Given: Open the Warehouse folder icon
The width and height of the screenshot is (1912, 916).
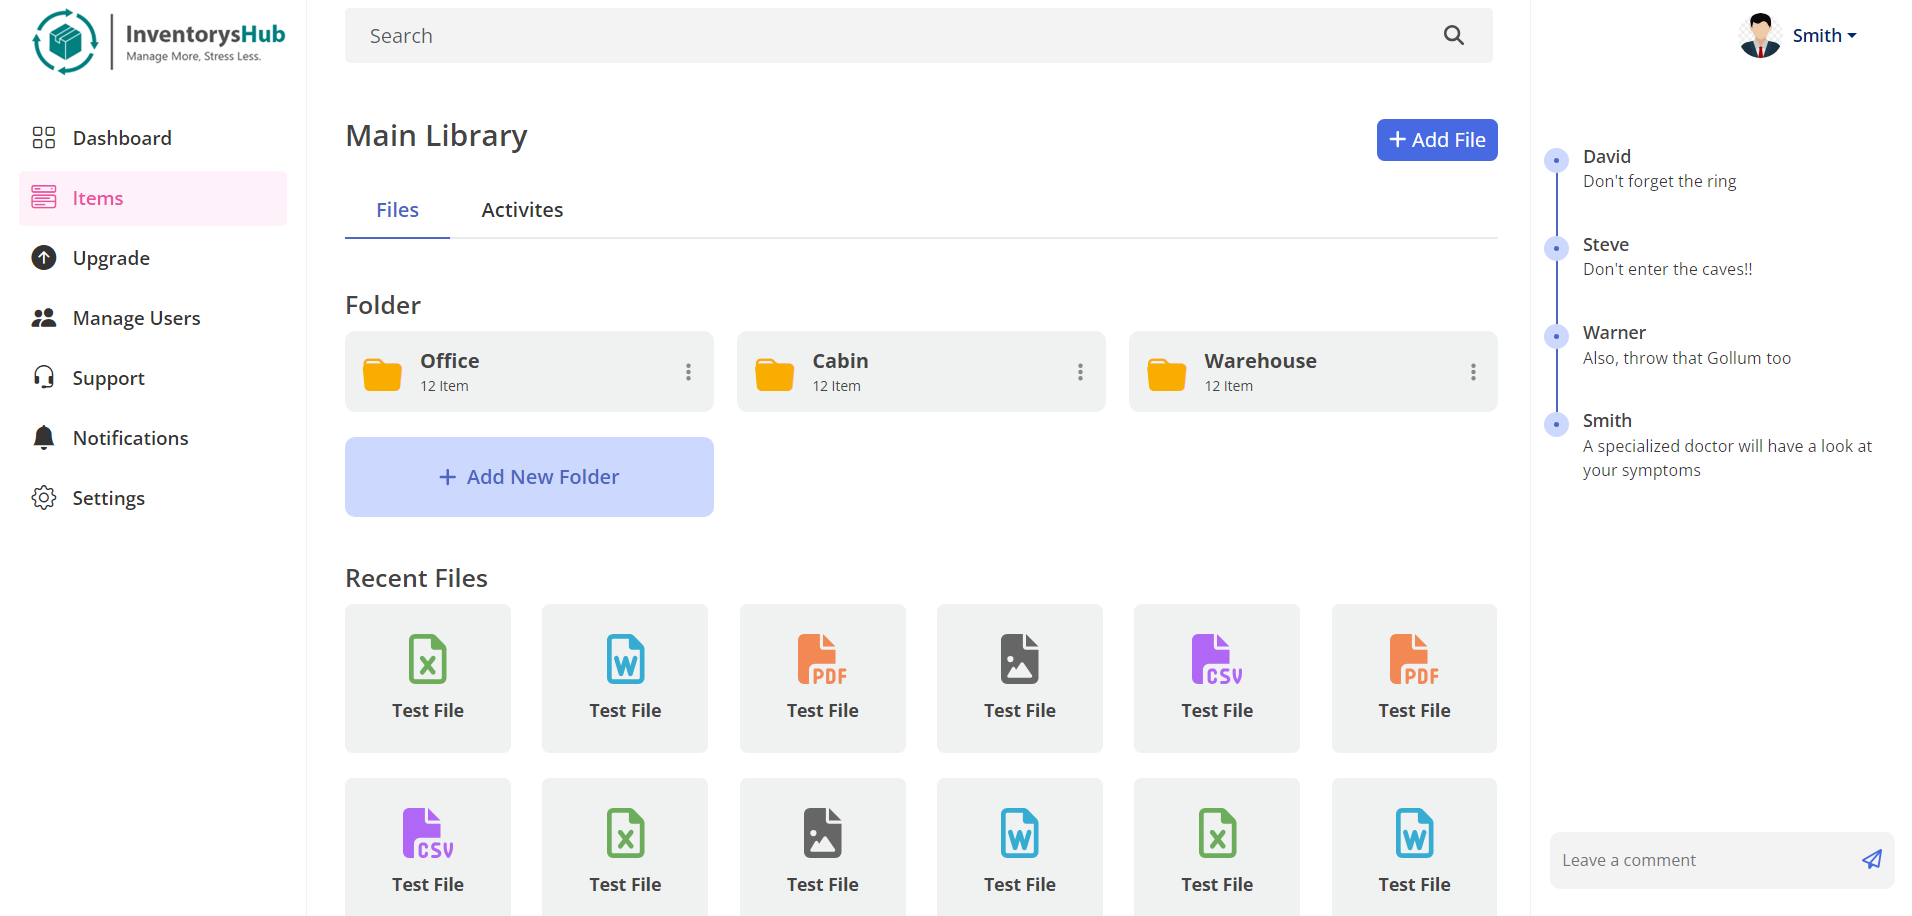Looking at the screenshot, I should click(1166, 374).
